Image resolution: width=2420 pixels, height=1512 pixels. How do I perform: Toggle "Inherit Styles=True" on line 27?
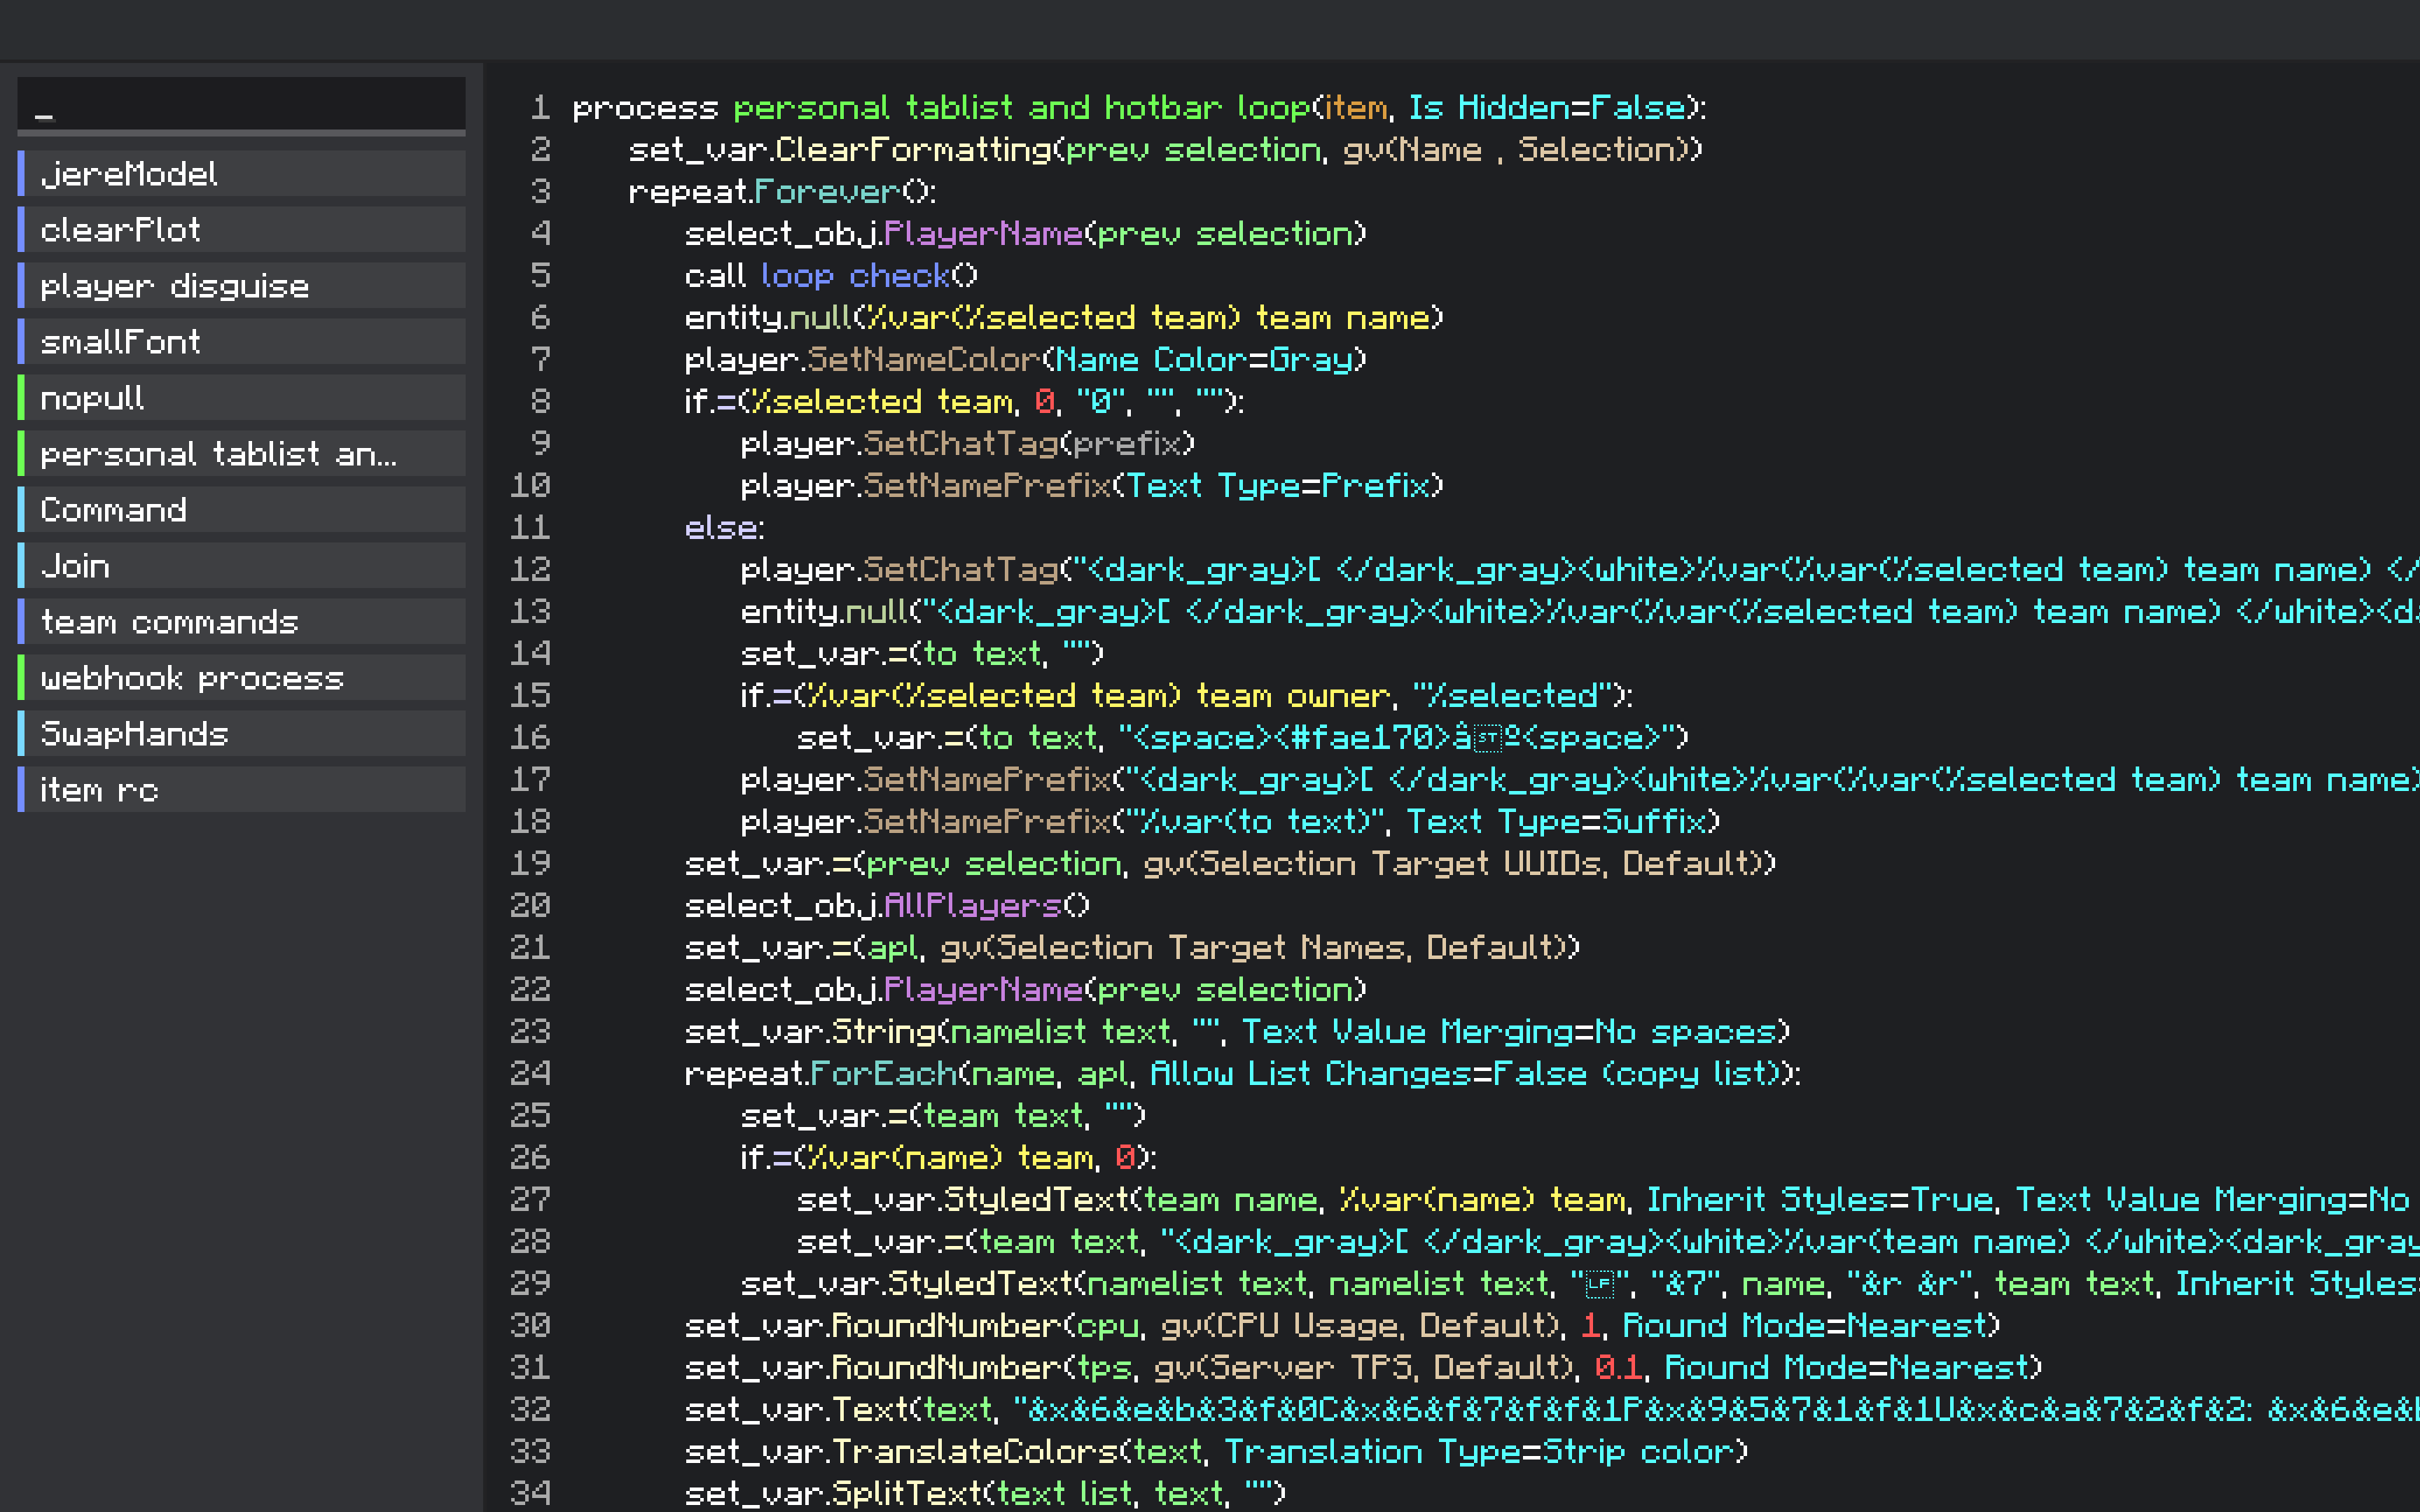point(1820,1199)
